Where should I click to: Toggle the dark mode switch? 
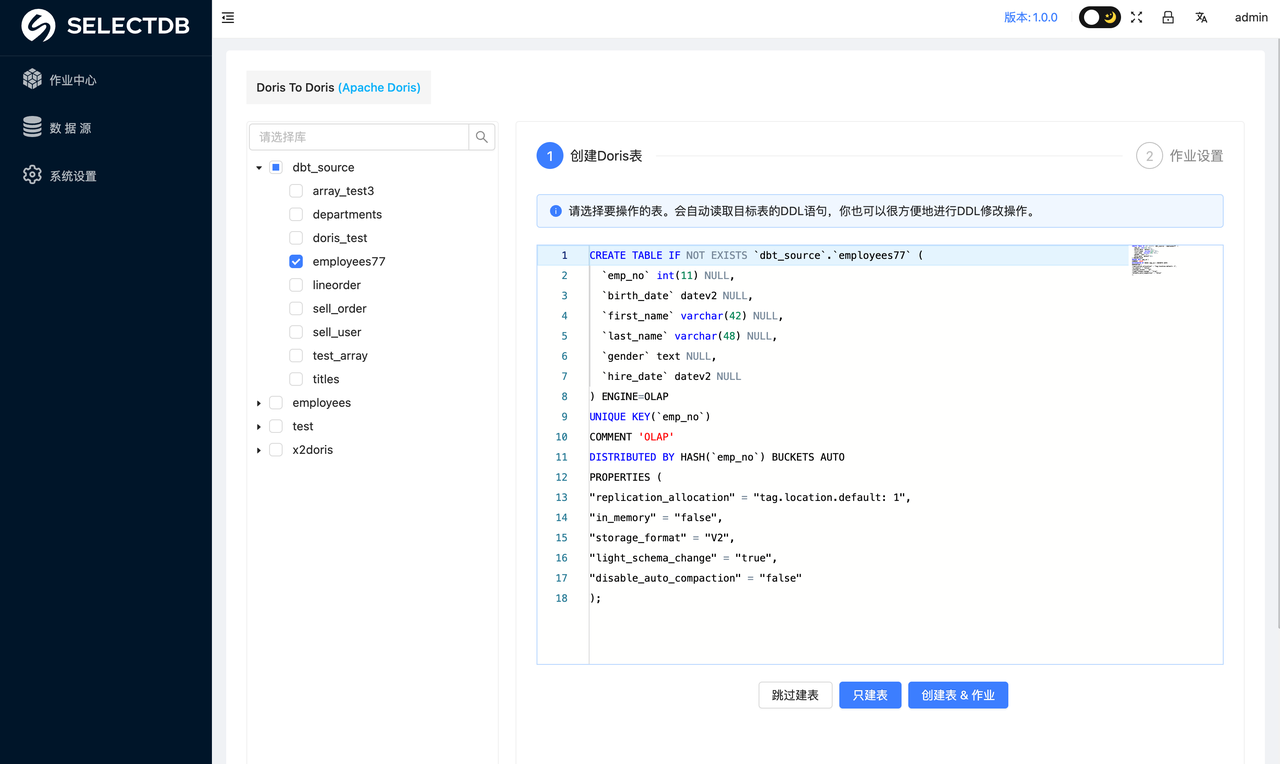click(1099, 17)
